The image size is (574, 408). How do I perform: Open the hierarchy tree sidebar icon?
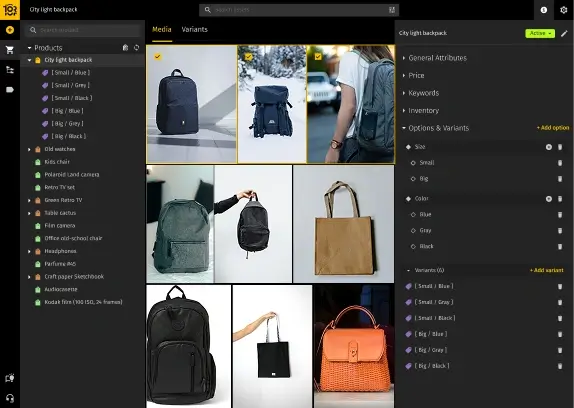tap(10, 70)
